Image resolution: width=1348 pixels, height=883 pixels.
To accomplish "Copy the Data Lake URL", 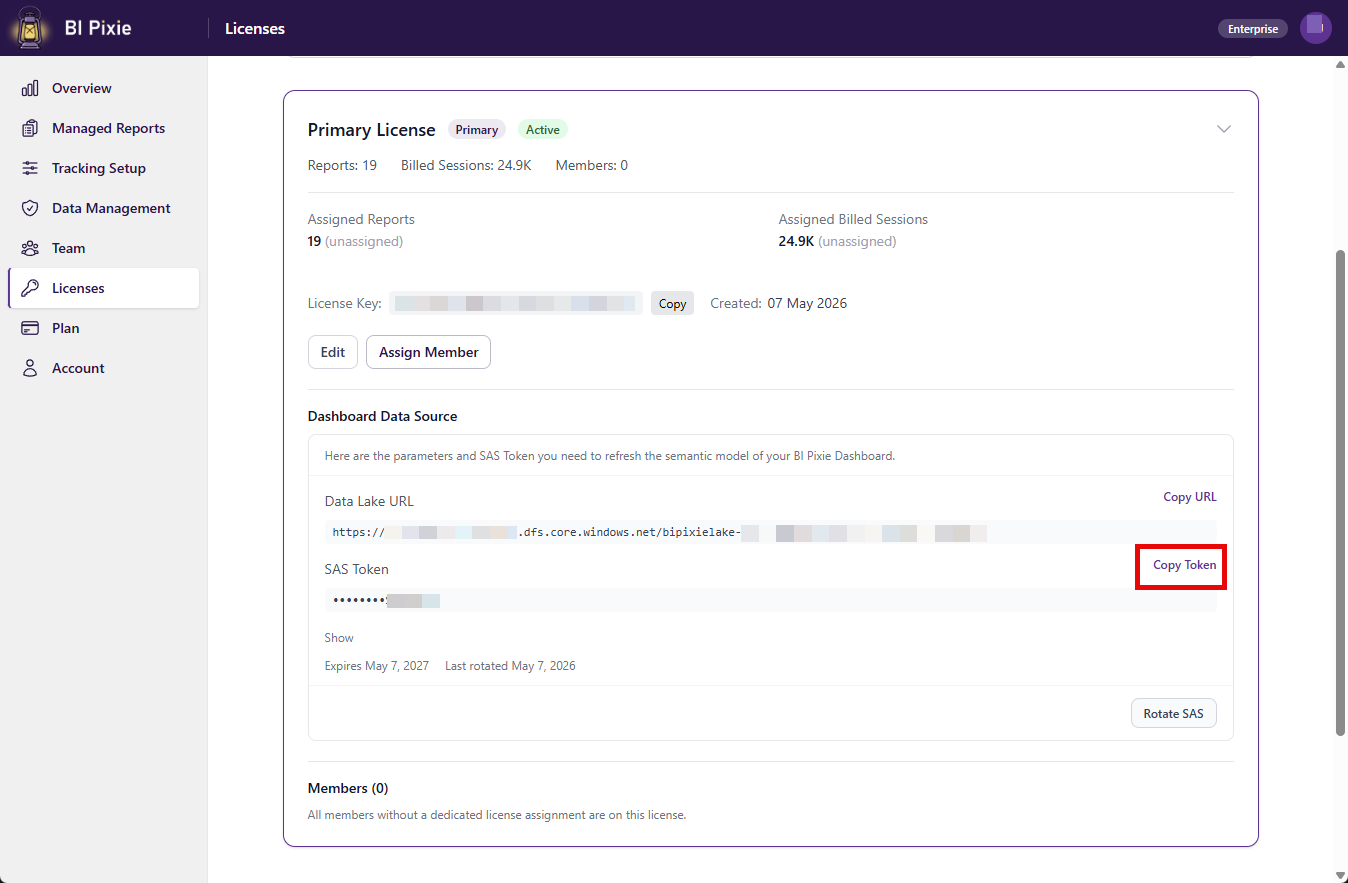I will pos(1190,497).
